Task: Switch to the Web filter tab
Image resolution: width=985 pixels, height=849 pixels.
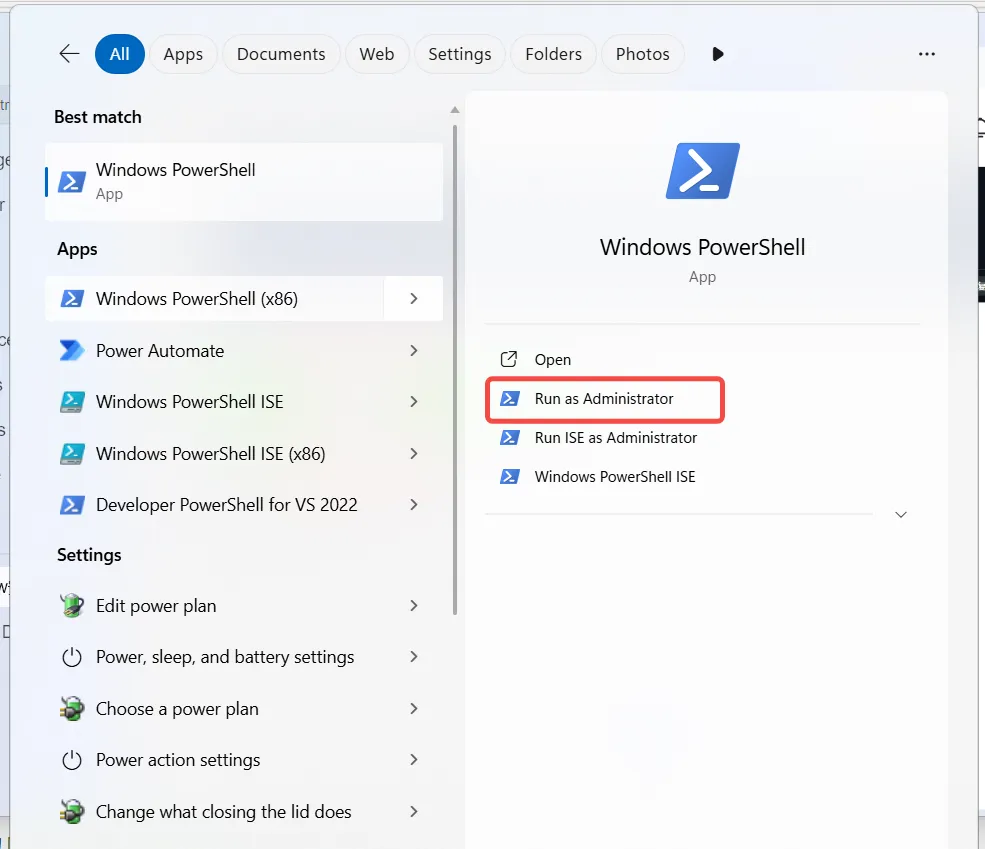Action: tap(377, 54)
